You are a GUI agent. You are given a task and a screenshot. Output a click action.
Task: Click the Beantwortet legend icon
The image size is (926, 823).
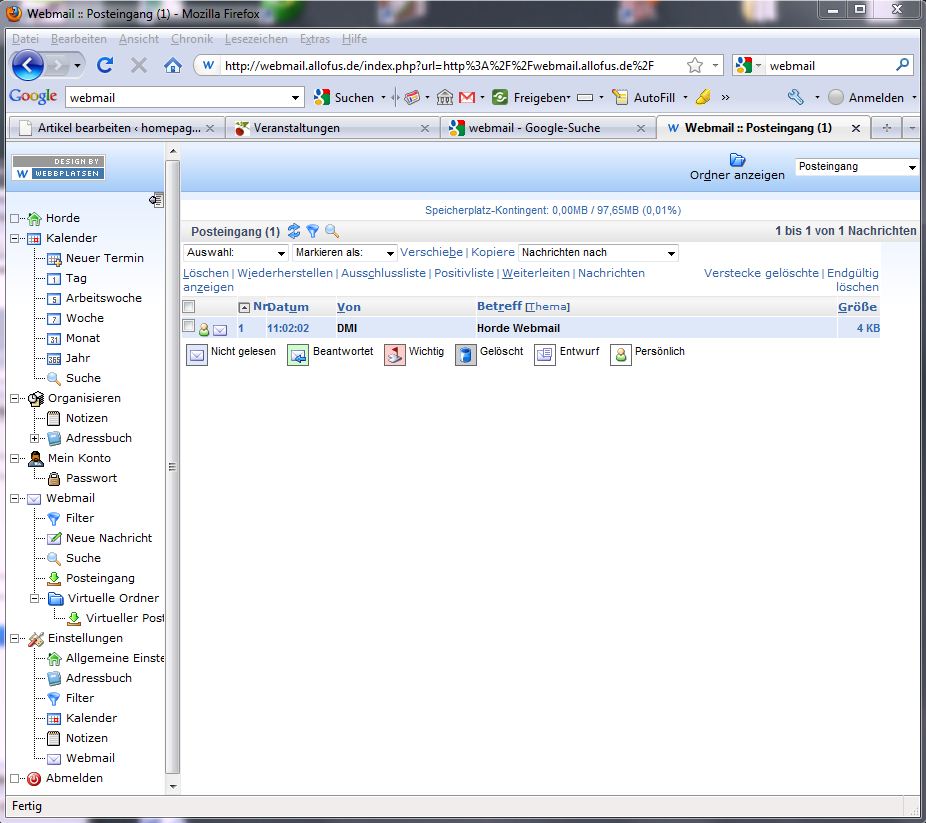point(298,355)
